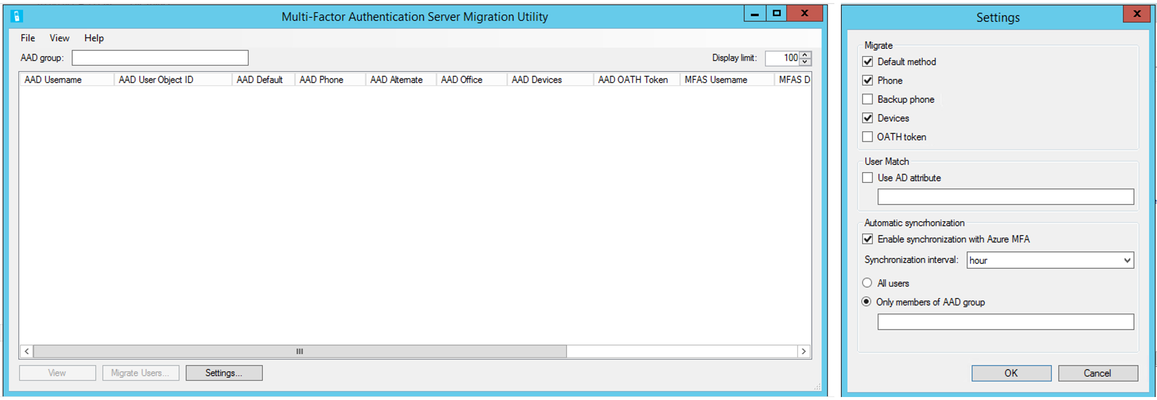1157x400 pixels.
Task: Click the AAD Devices column header
Action: [550, 80]
